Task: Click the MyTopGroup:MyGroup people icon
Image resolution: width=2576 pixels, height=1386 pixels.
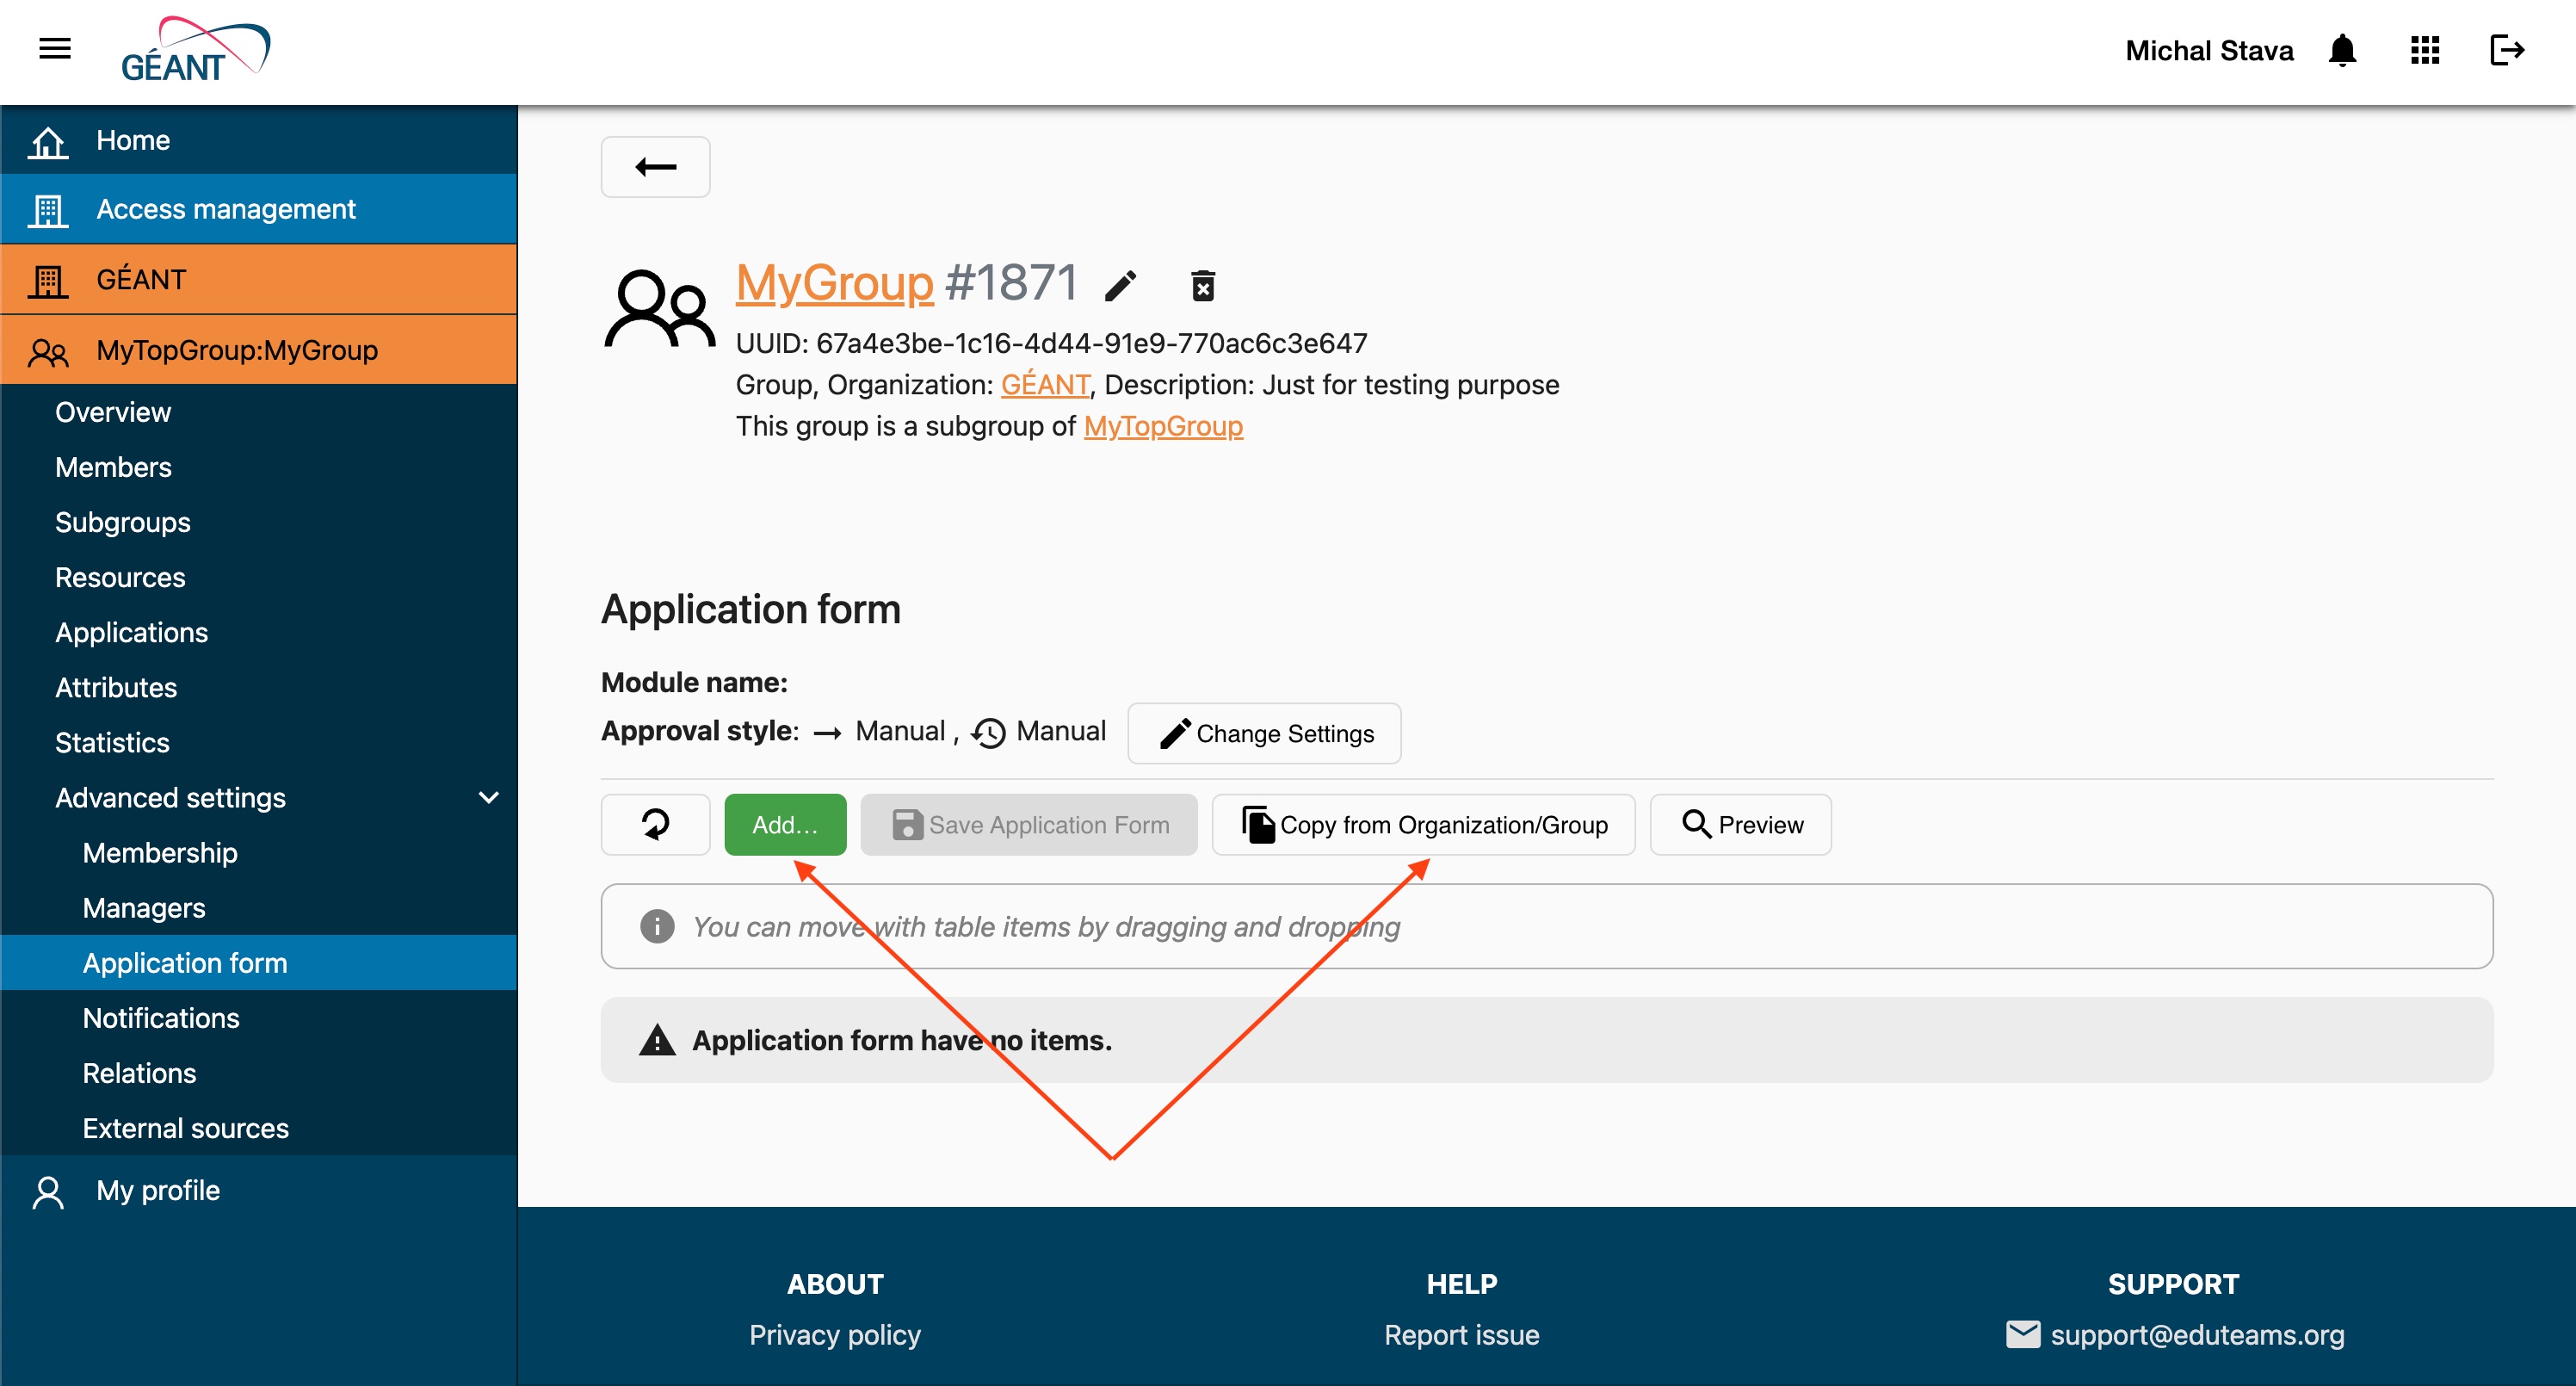Action: tap(47, 351)
